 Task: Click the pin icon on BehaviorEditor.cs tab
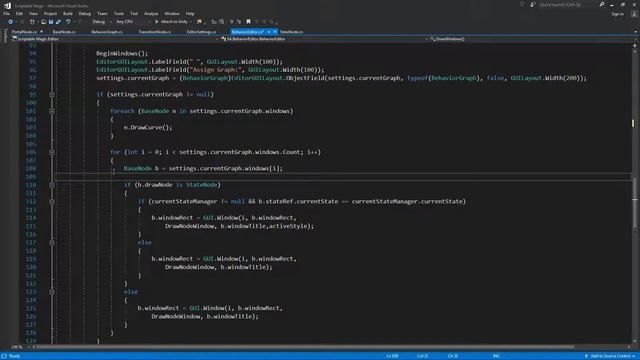[x=269, y=32]
